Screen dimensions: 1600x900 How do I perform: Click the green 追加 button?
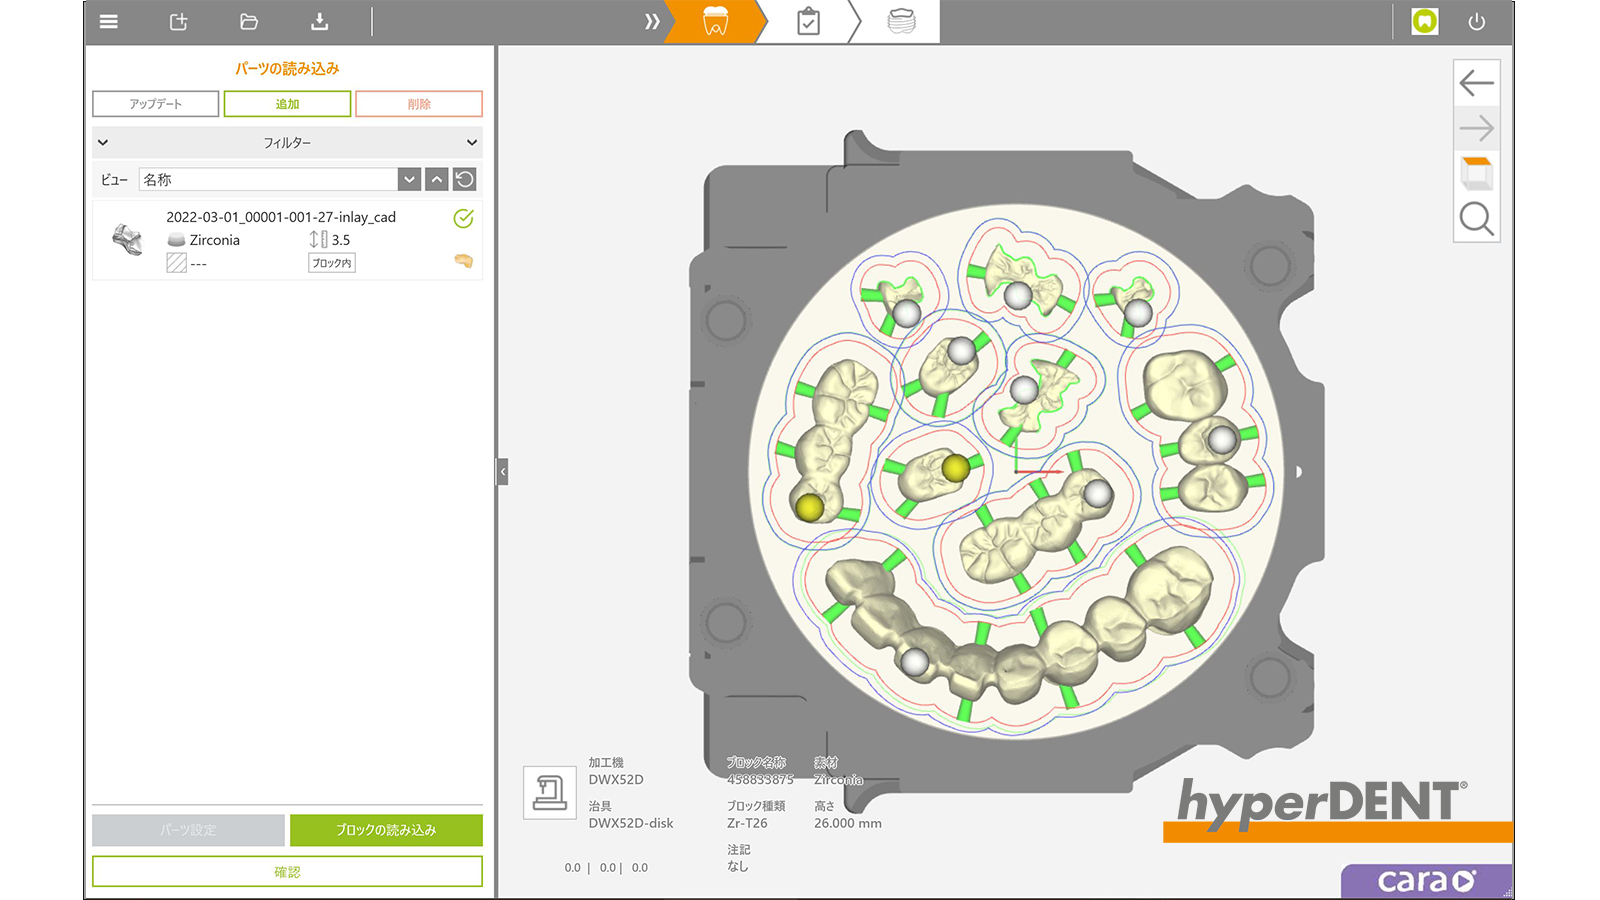click(287, 104)
